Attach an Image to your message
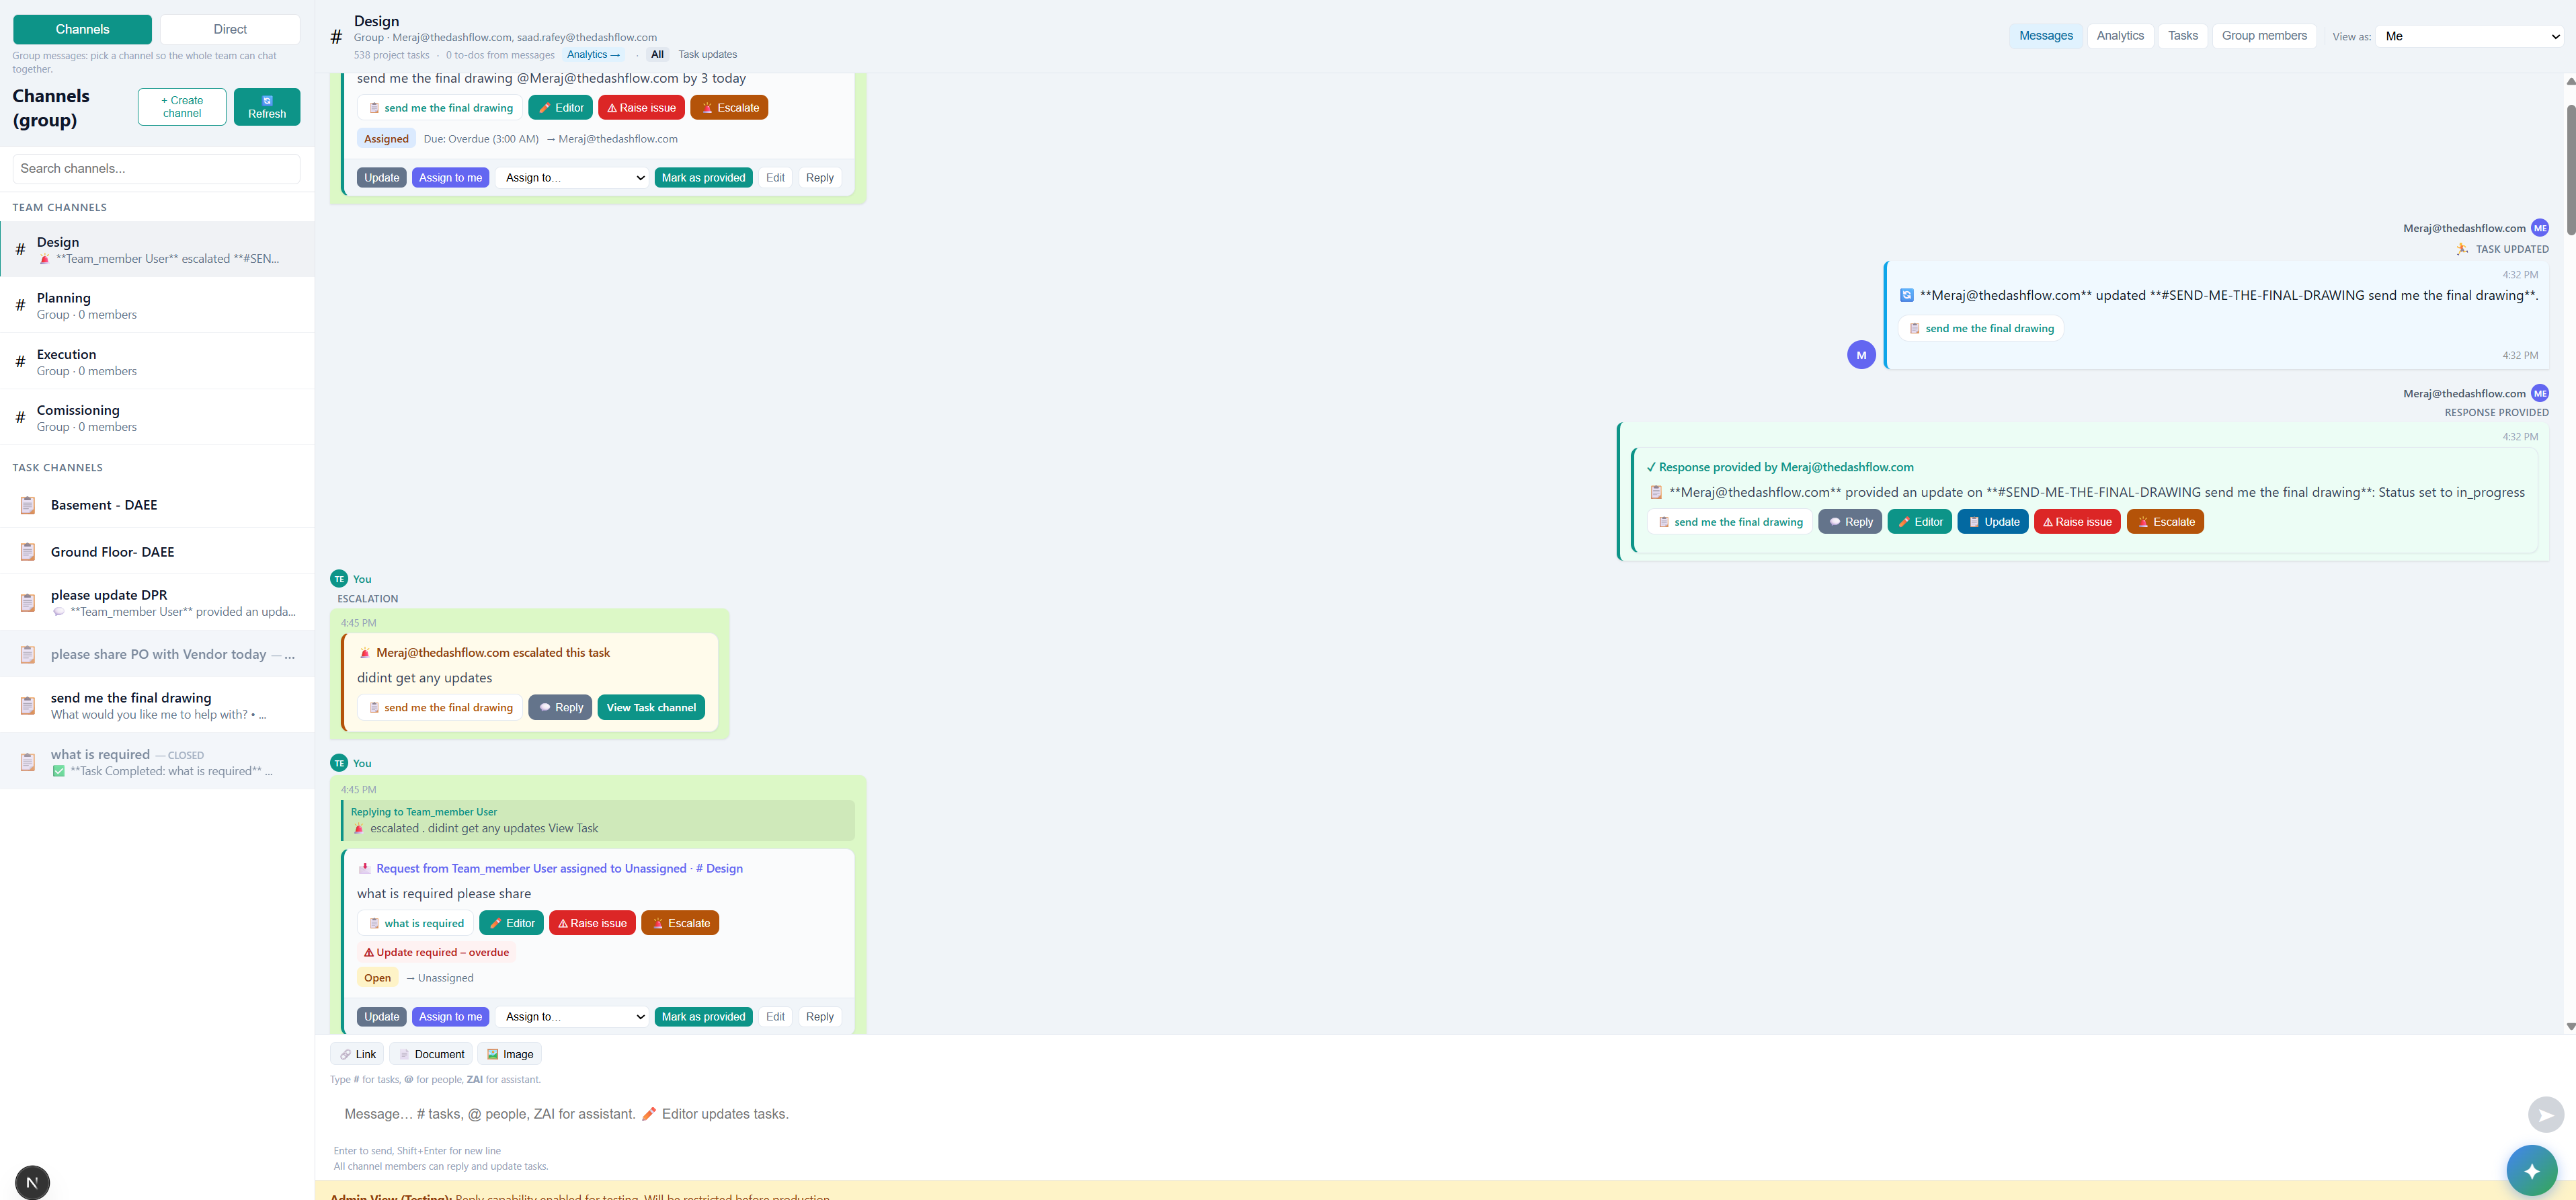Screen dimensions: 2576x1200 point(510,1053)
